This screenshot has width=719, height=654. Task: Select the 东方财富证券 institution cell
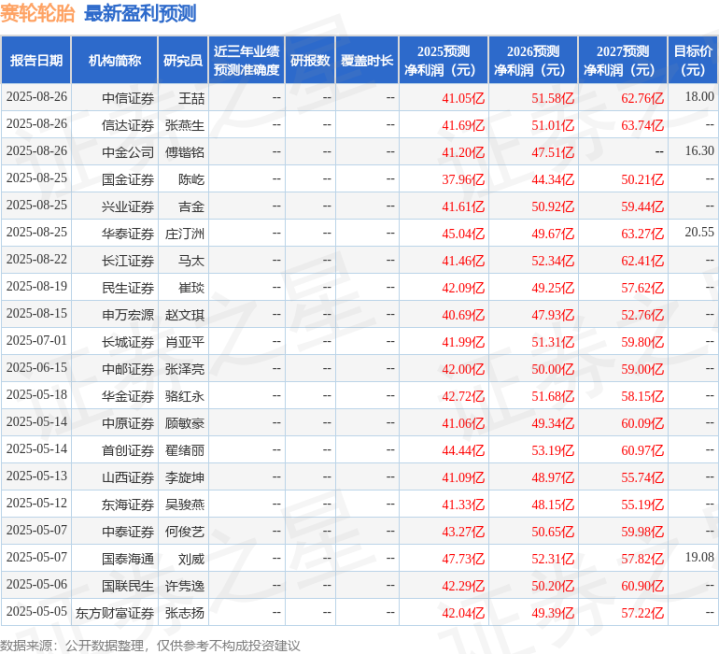[115, 613]
